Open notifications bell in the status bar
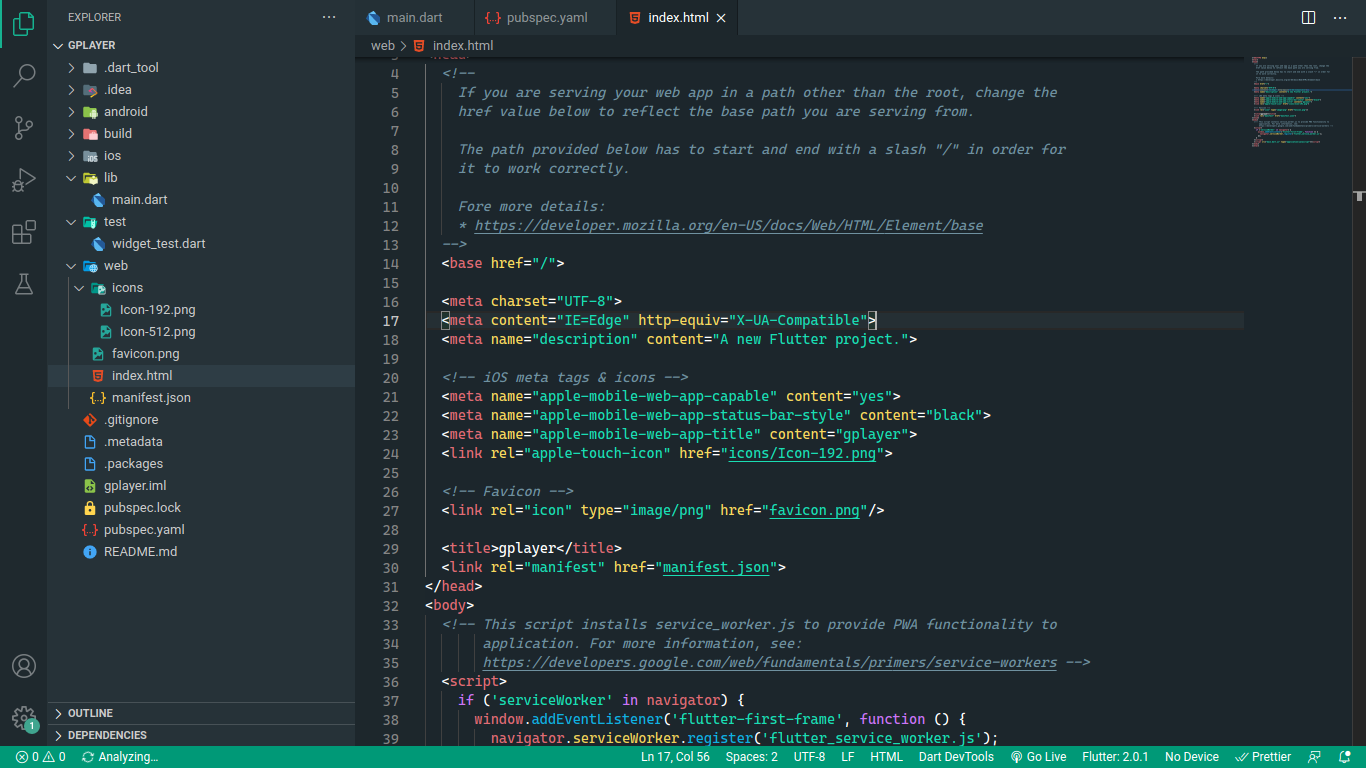Image resolution: width=1366 pixels, height=768 pixels. click(1344, 757)
